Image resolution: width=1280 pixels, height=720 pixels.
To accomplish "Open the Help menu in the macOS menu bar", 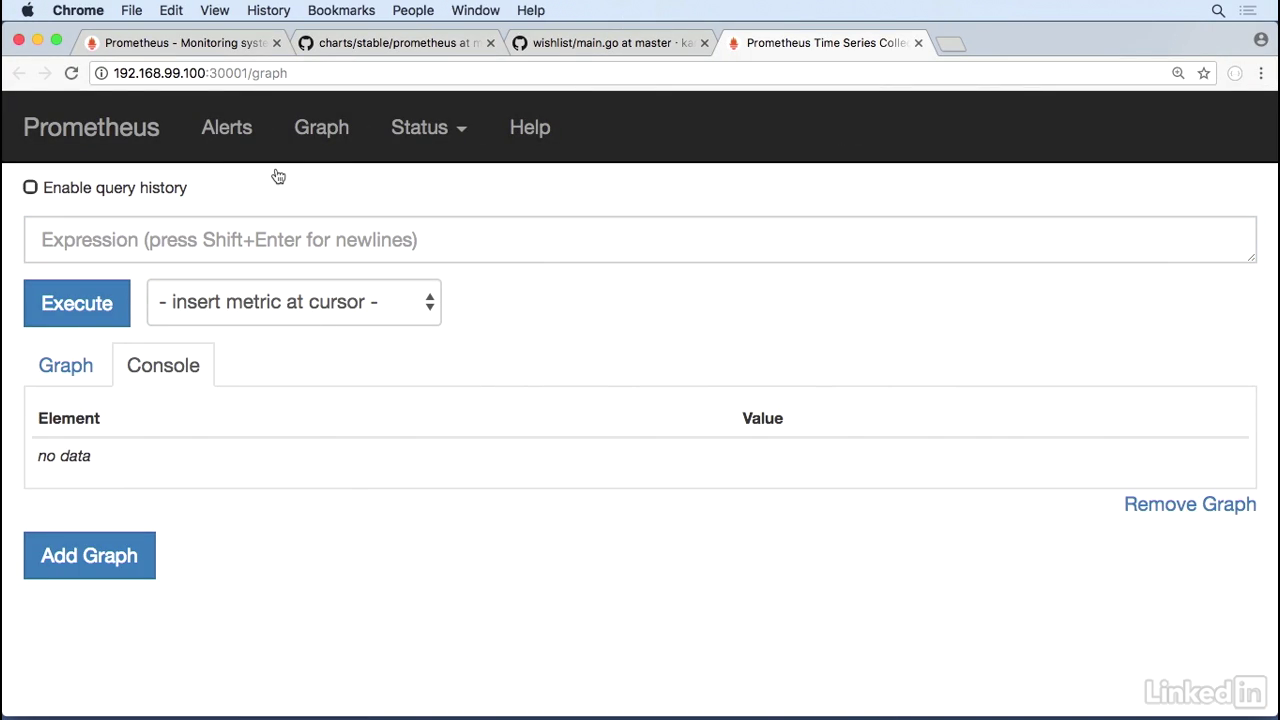I will tap(531, 10).
